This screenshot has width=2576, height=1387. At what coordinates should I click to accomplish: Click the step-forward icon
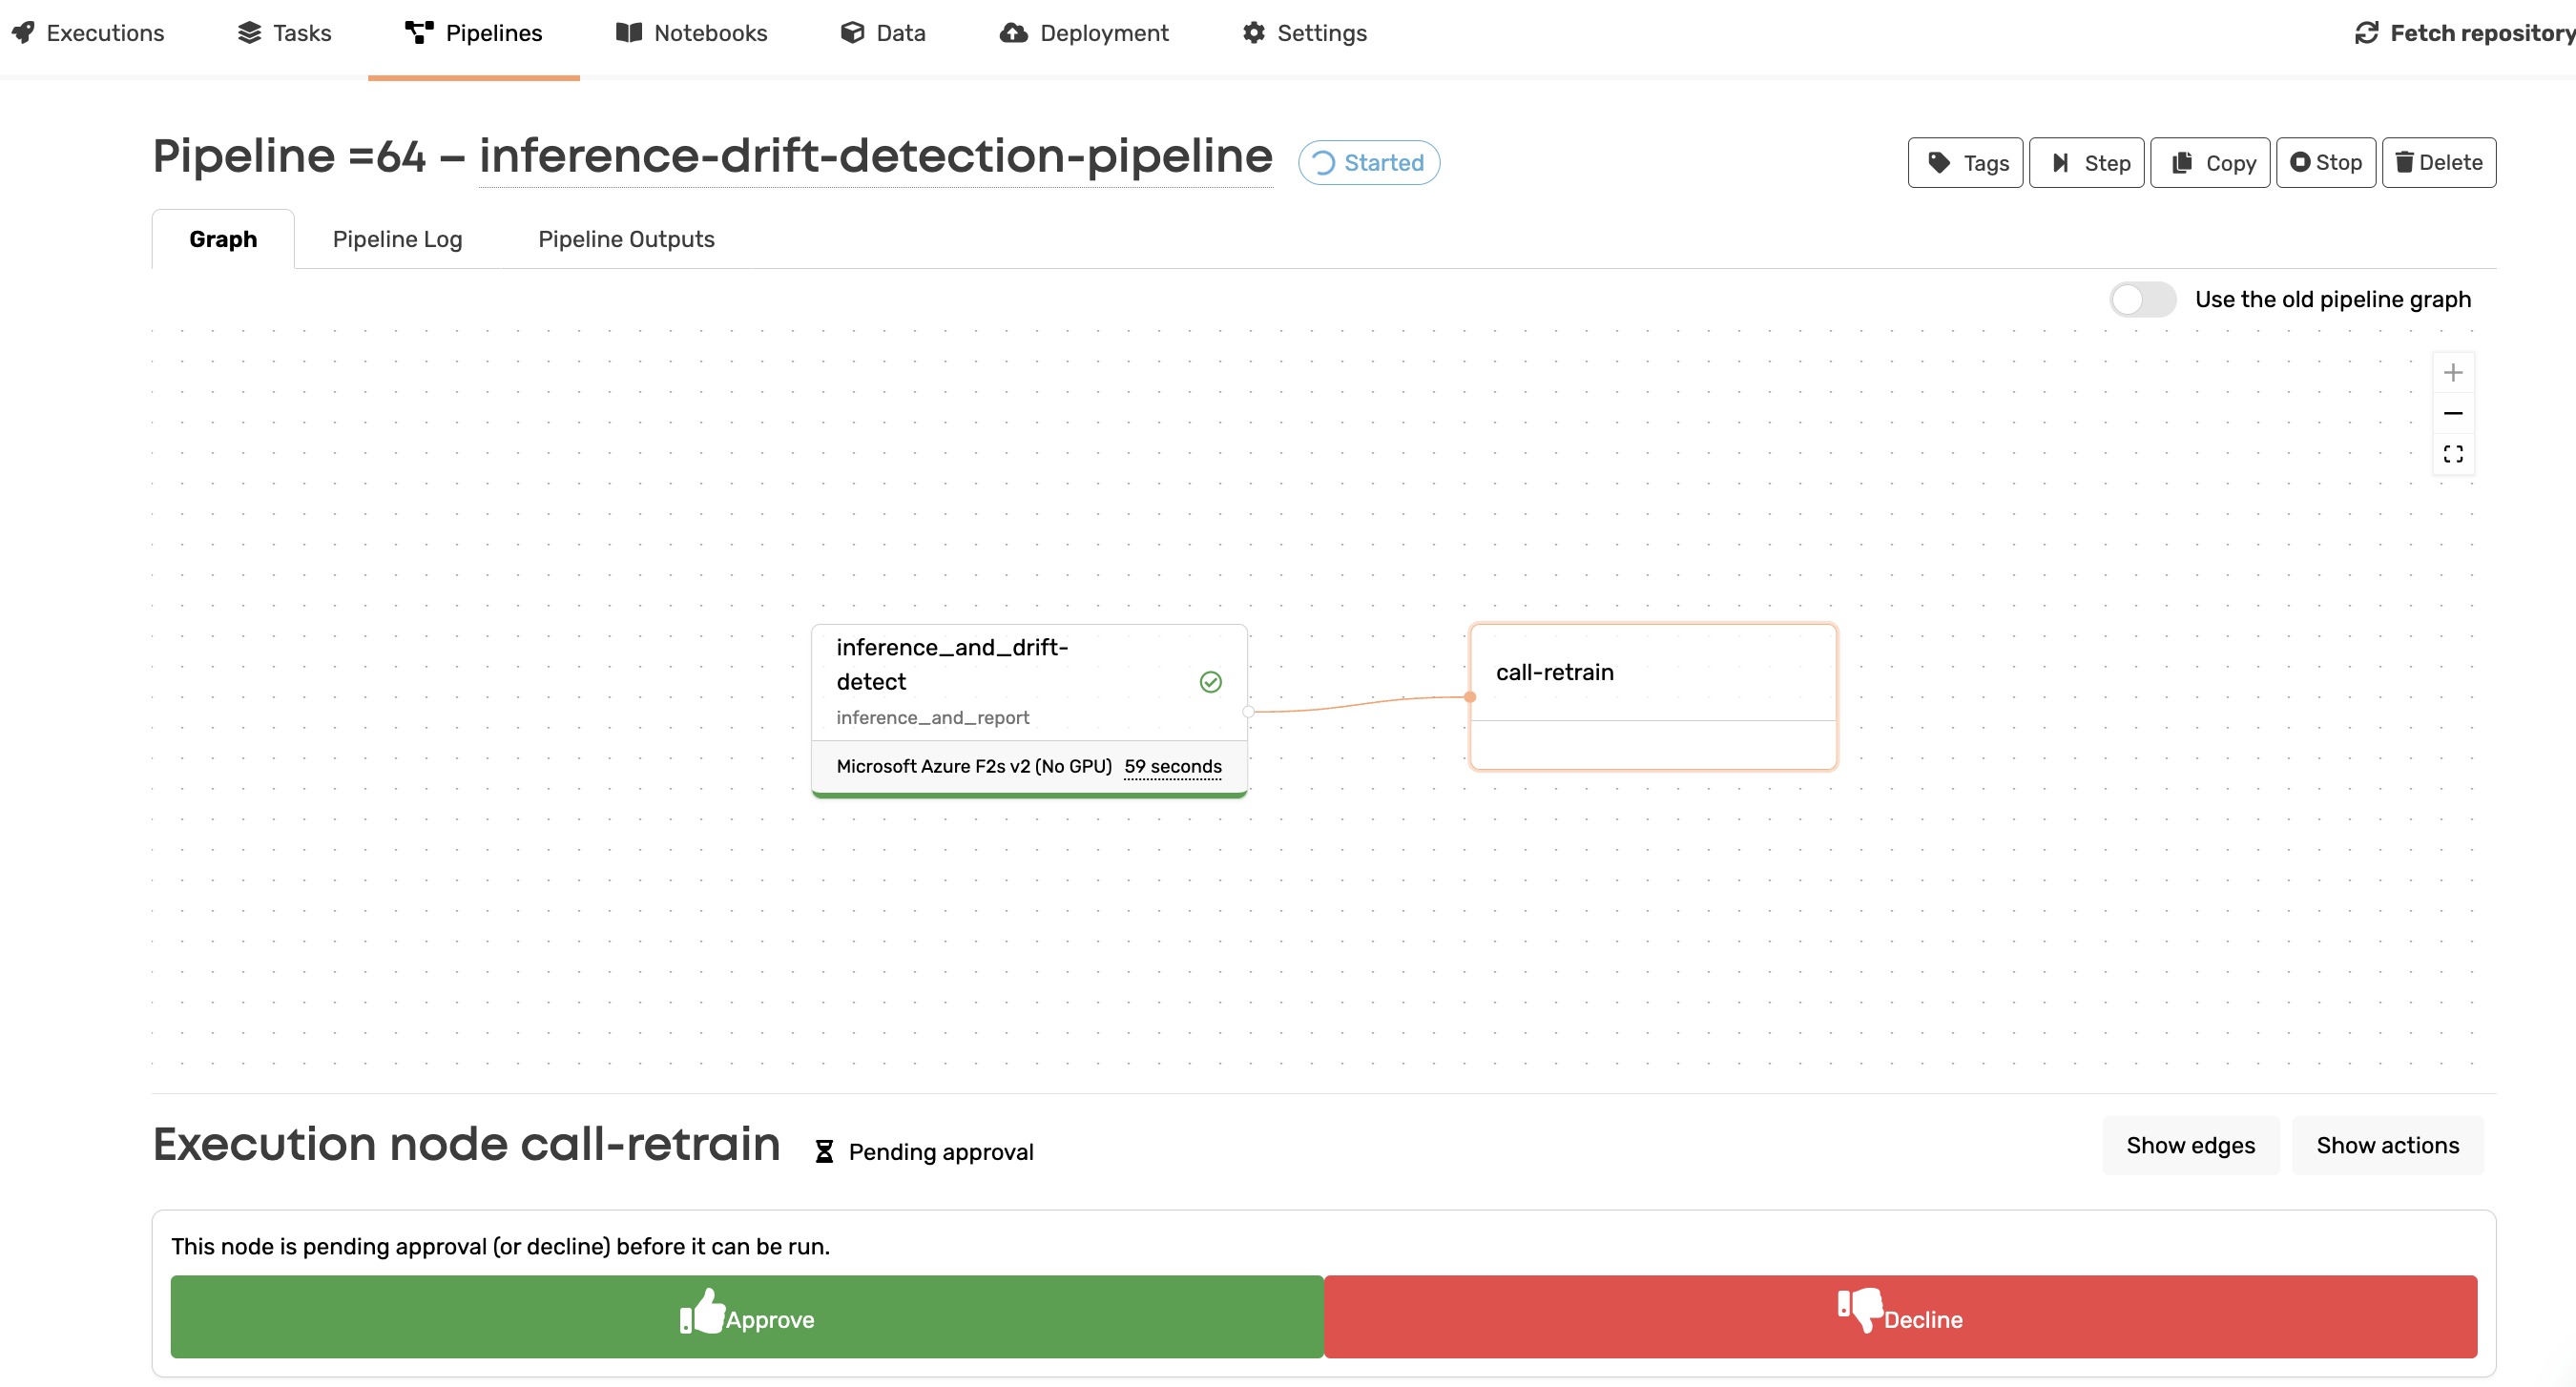(2060, 162)
